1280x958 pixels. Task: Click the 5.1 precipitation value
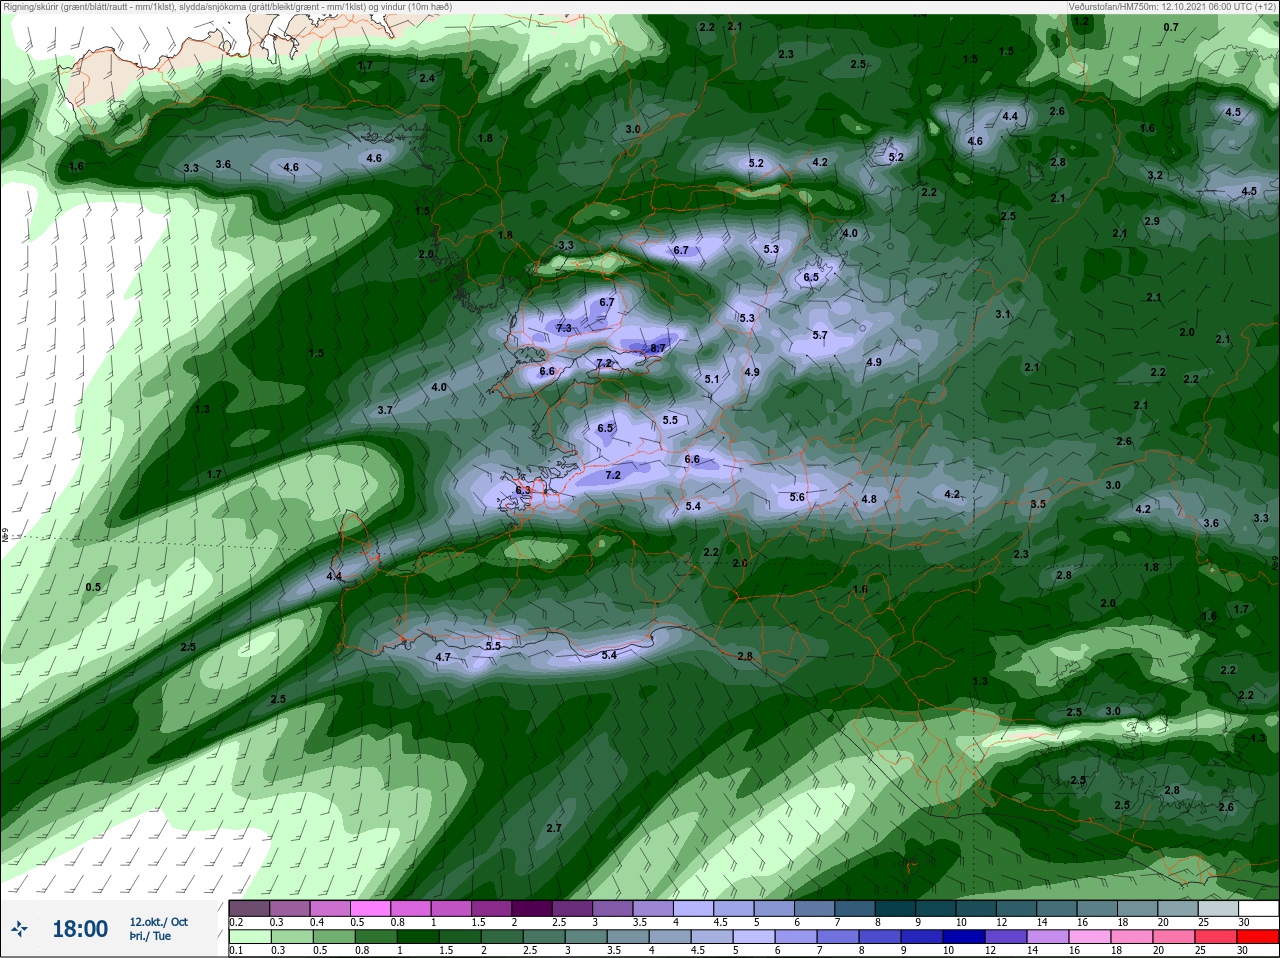(x=712, y=379)
